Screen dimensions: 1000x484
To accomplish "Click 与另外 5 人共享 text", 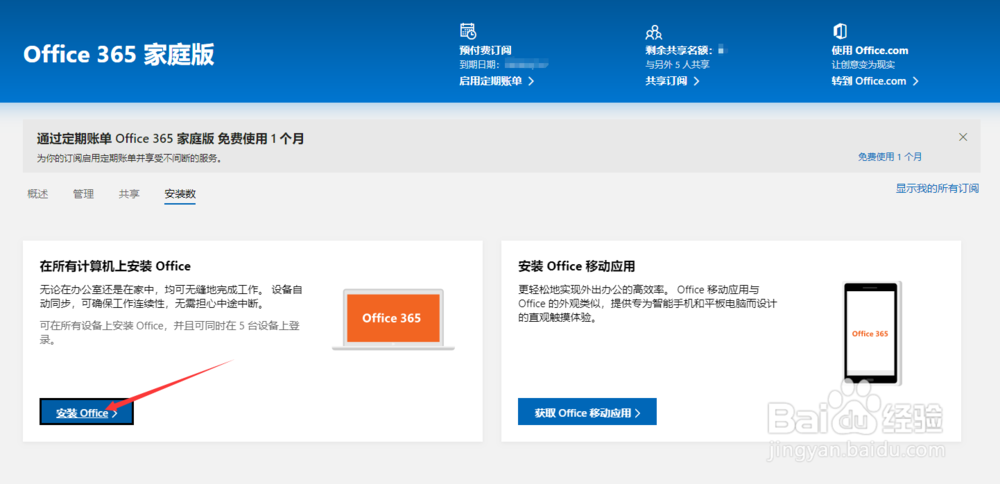I will point(677,64).
